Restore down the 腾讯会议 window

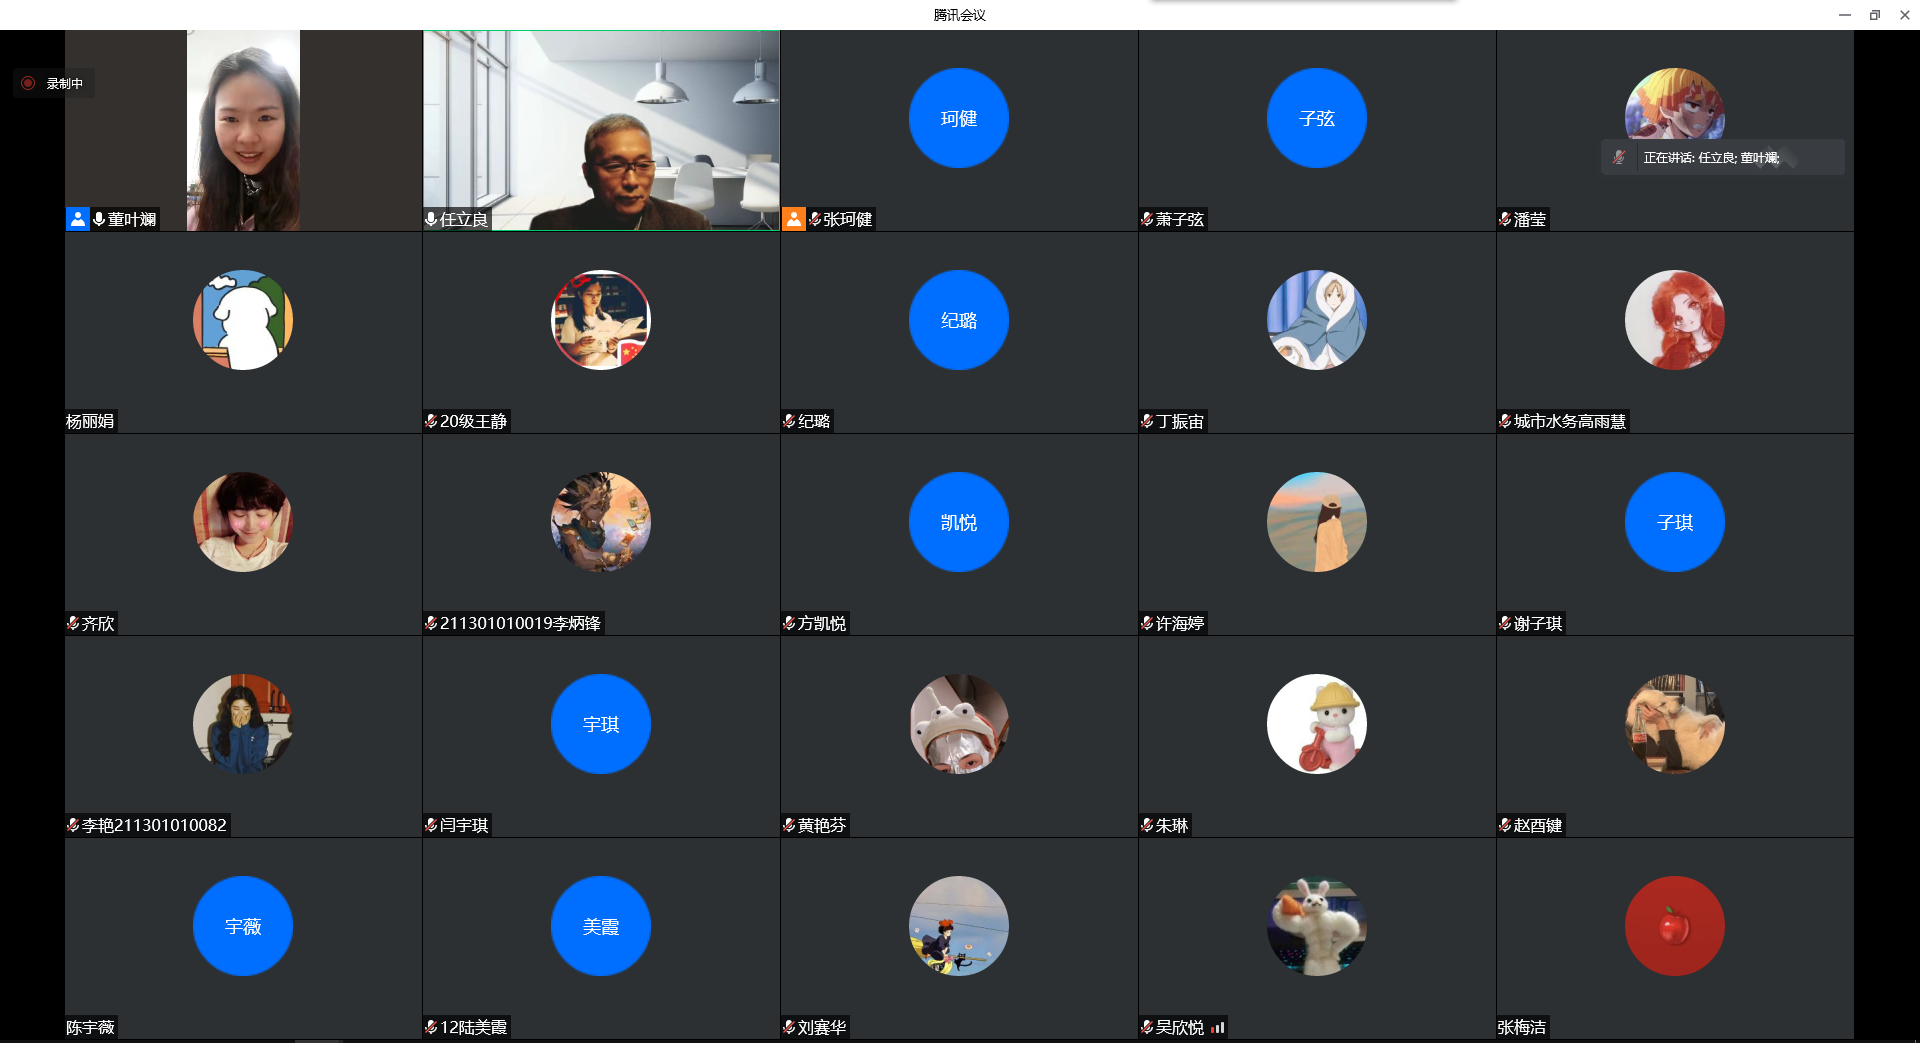[1875, 15]
